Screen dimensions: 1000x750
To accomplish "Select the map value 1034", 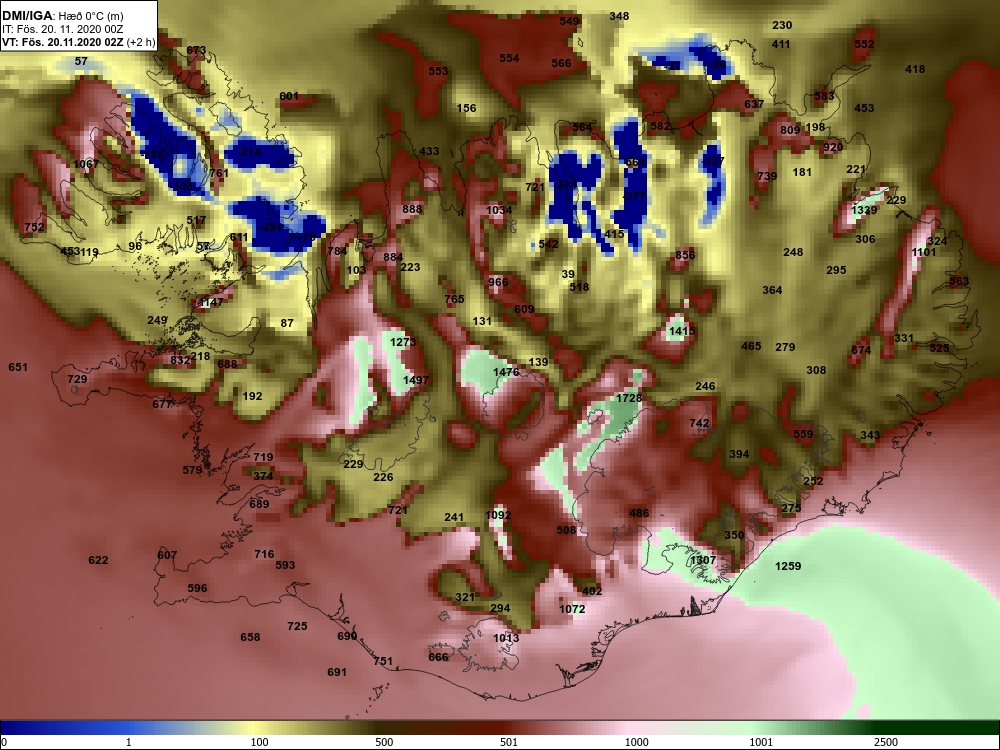I will click(x=499, y=210).
